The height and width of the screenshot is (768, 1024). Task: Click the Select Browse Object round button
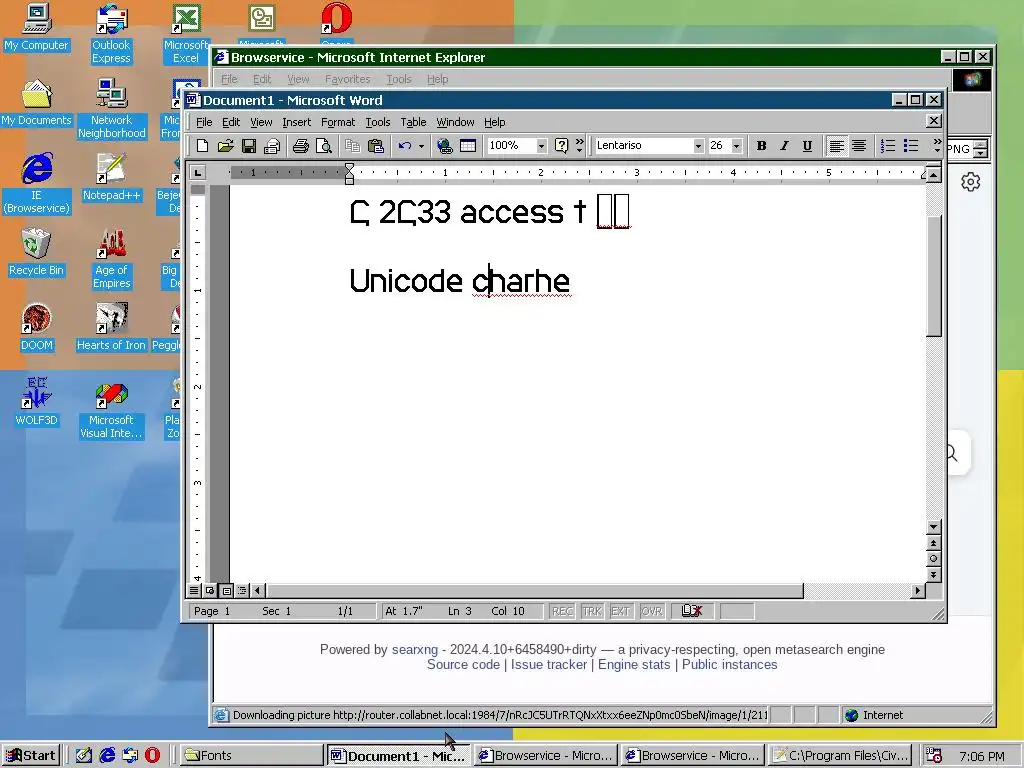(x=933, y=558)
